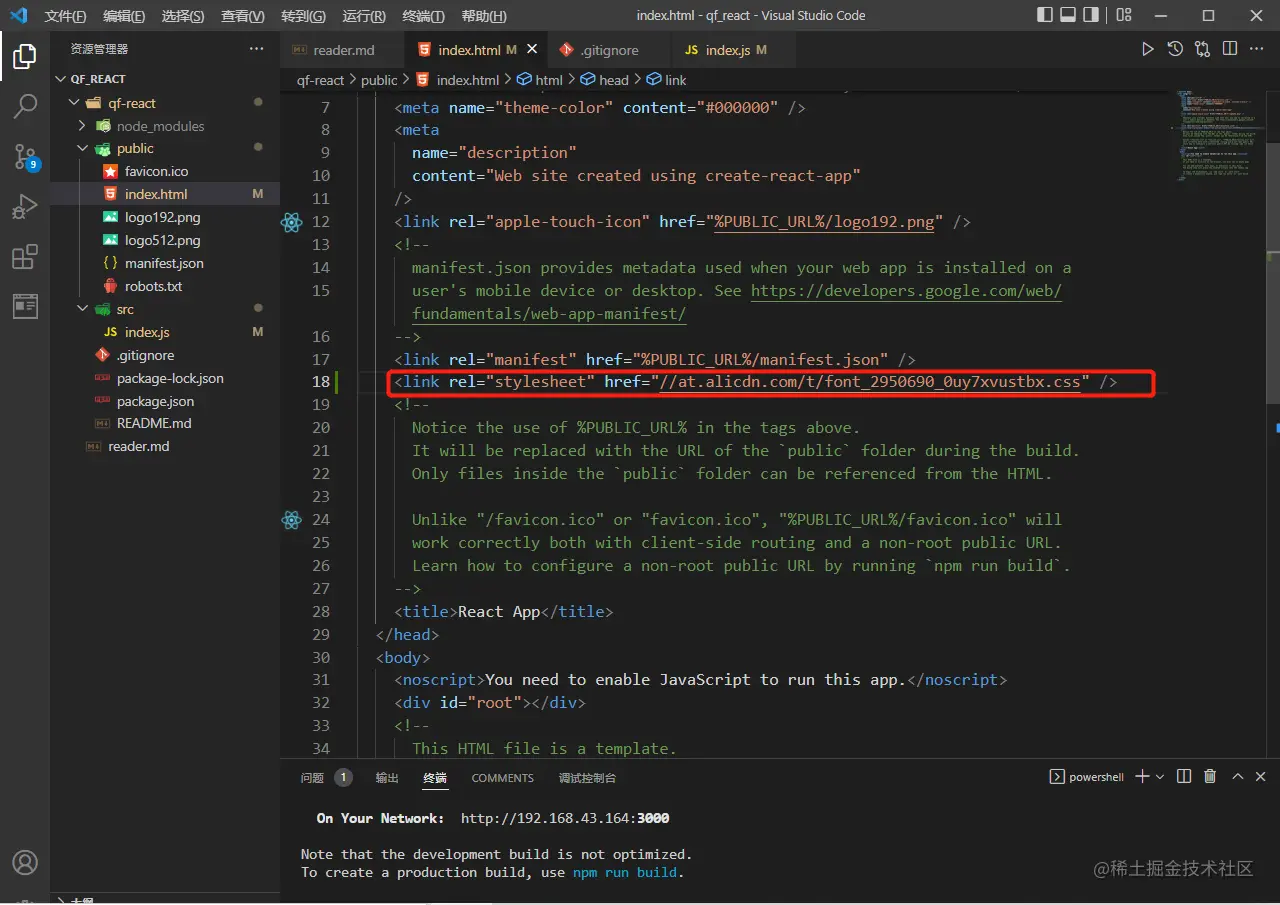Open the sixth activity bar panel icon
The image size is (1280, 905).
click(25, 306)
